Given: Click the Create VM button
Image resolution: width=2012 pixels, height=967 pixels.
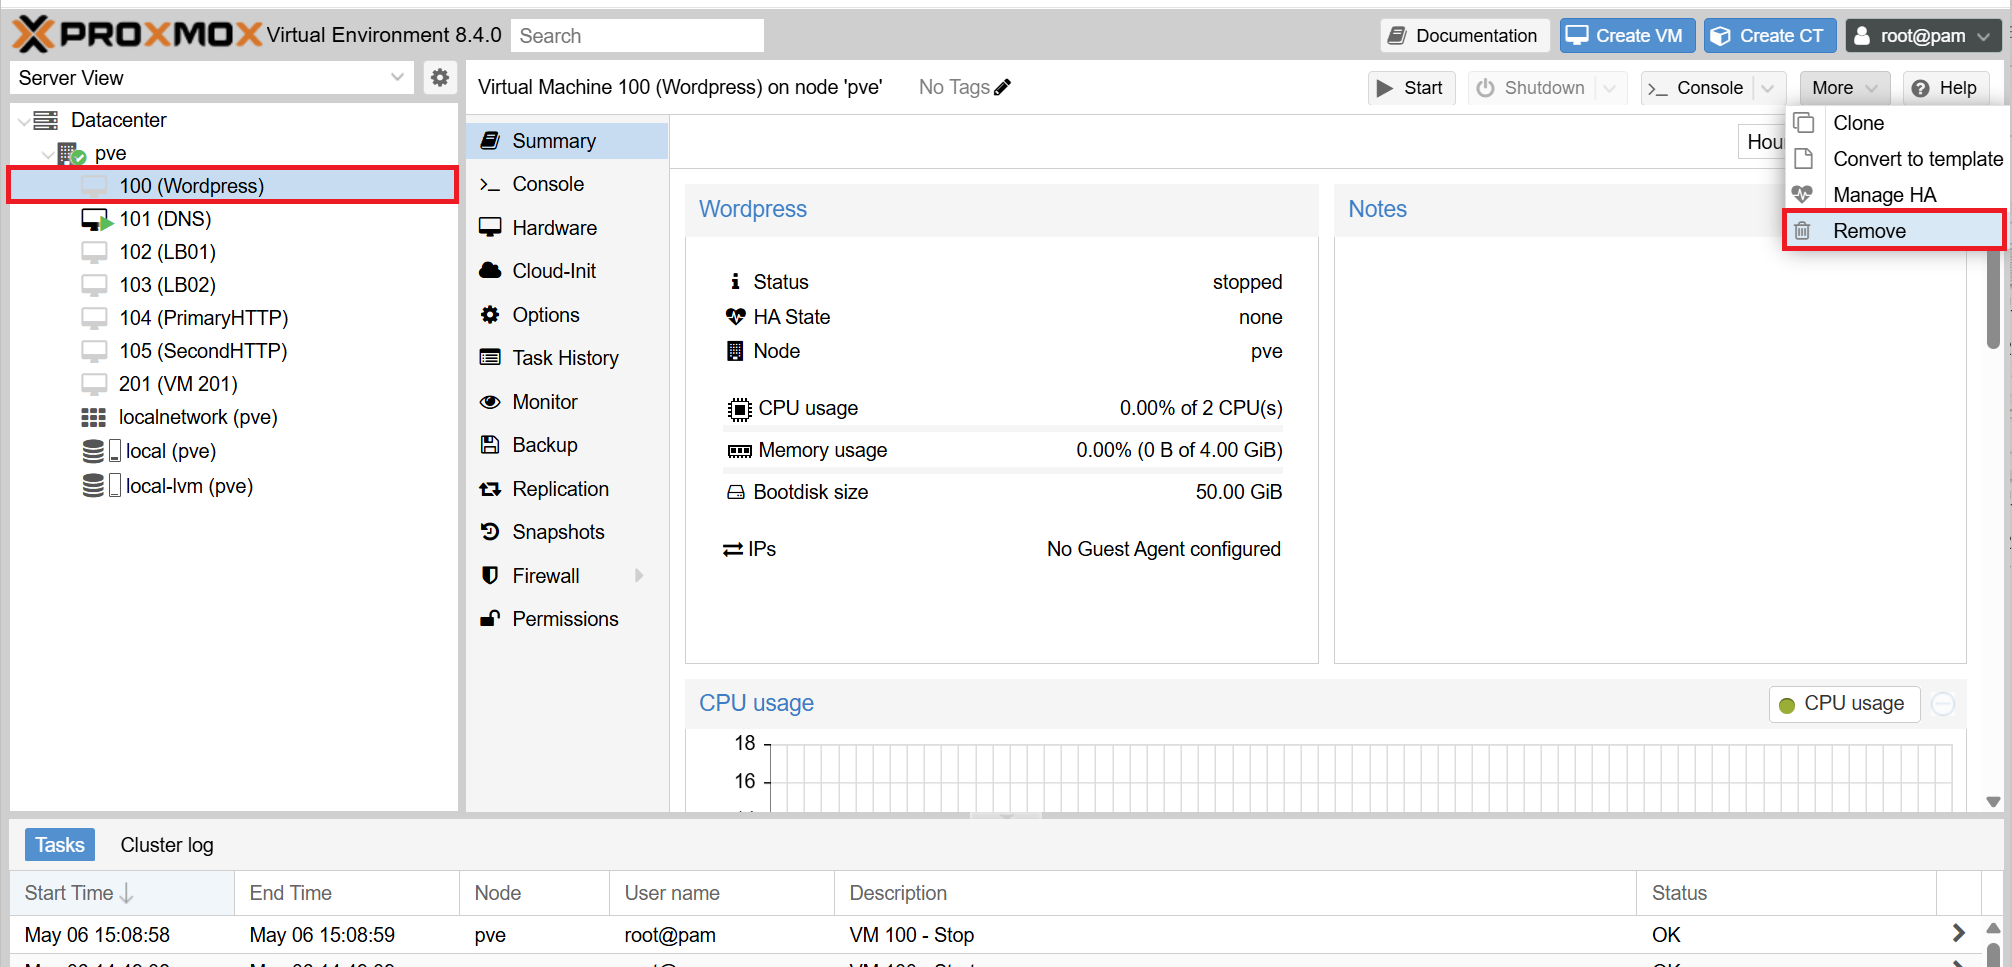Looking at the screenshot, I should point(1627,36).
